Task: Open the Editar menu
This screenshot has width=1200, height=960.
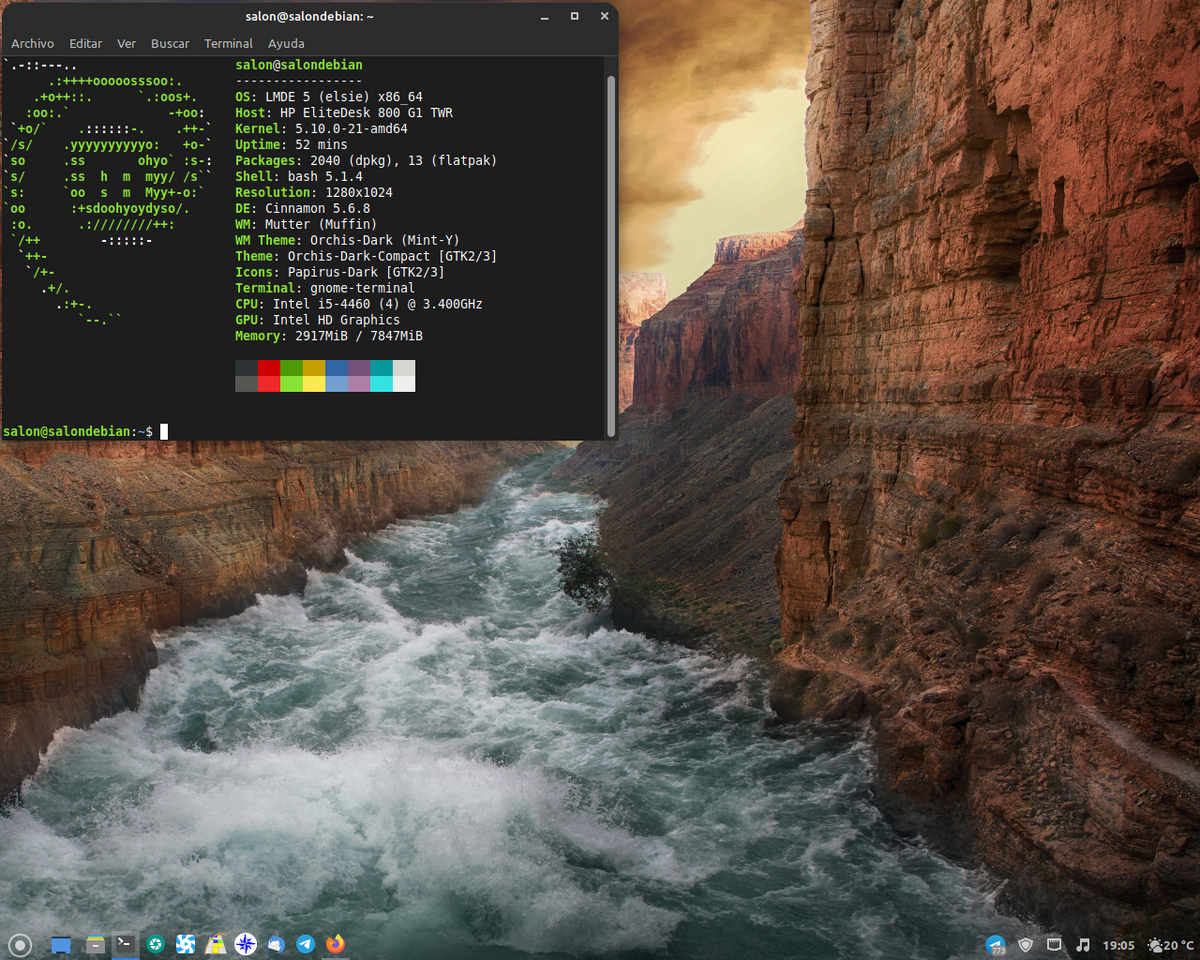Action: 86,43
